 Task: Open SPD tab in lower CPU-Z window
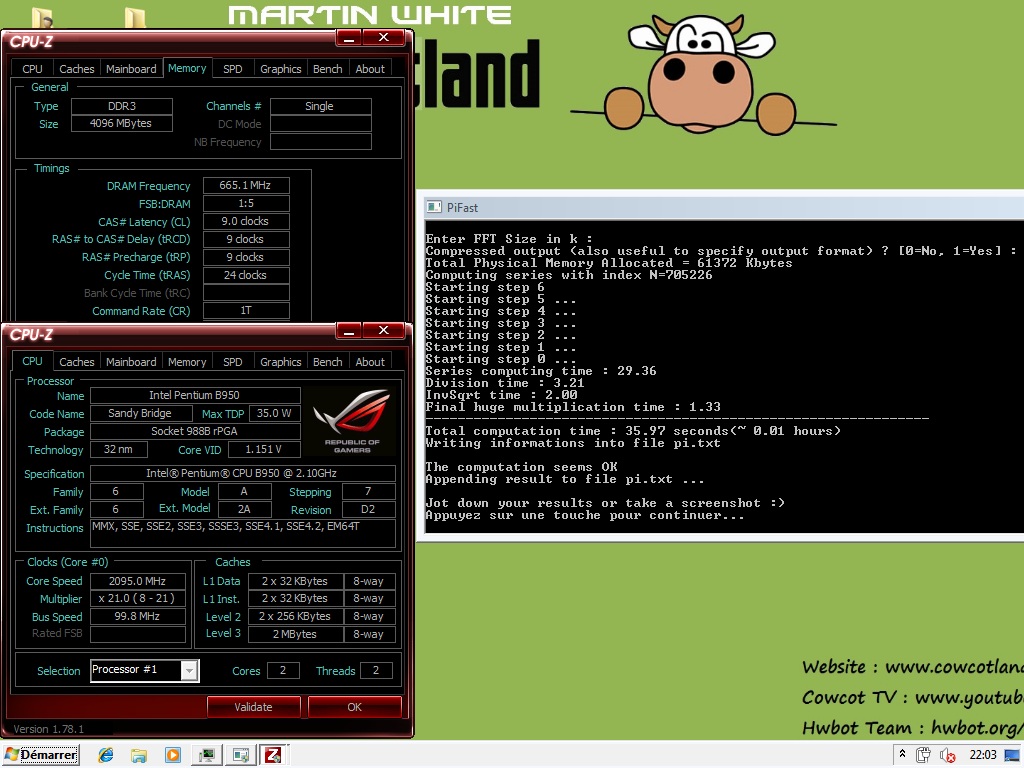click(232, 362)
